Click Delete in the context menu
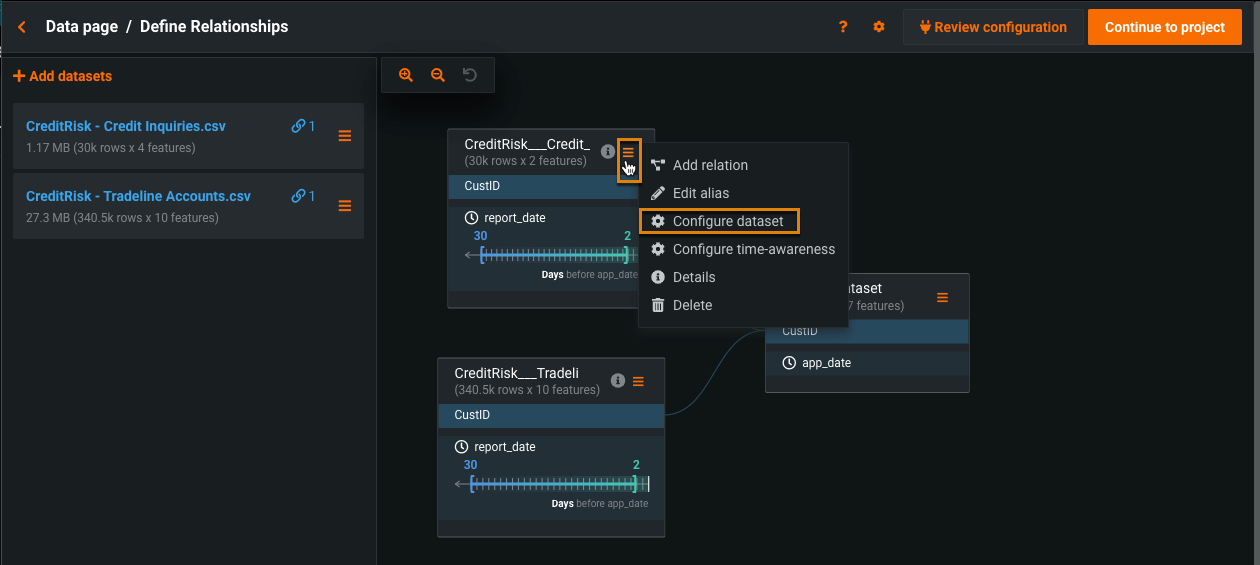1260x565 pixels. click(692, 305)
